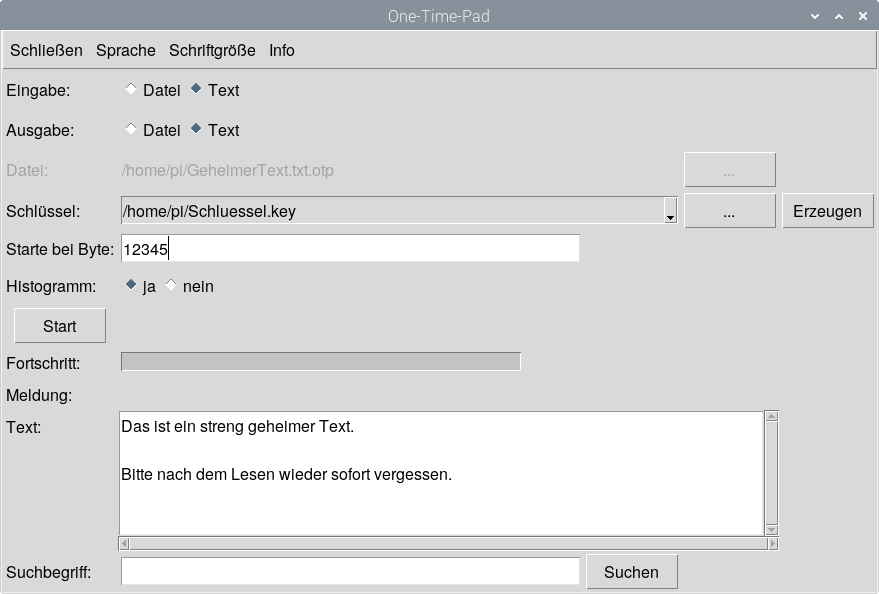Viewport: 879px width, 594px height.
Task: Open the Schriftgröße menu
Action: click(x=212, y=50)
